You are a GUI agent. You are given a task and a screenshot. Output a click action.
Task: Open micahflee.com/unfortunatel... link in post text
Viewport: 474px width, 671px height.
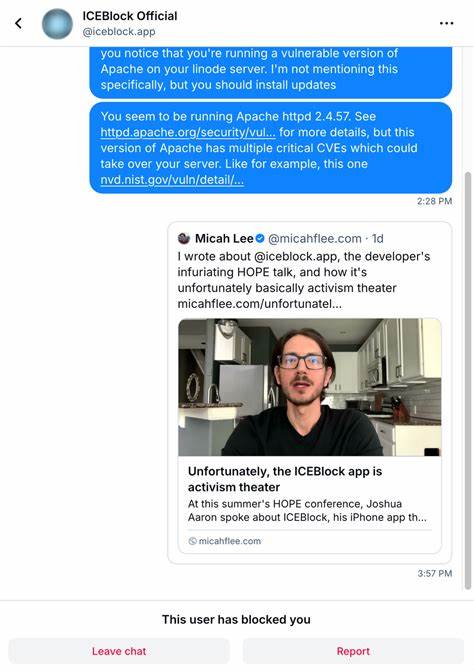260,304
